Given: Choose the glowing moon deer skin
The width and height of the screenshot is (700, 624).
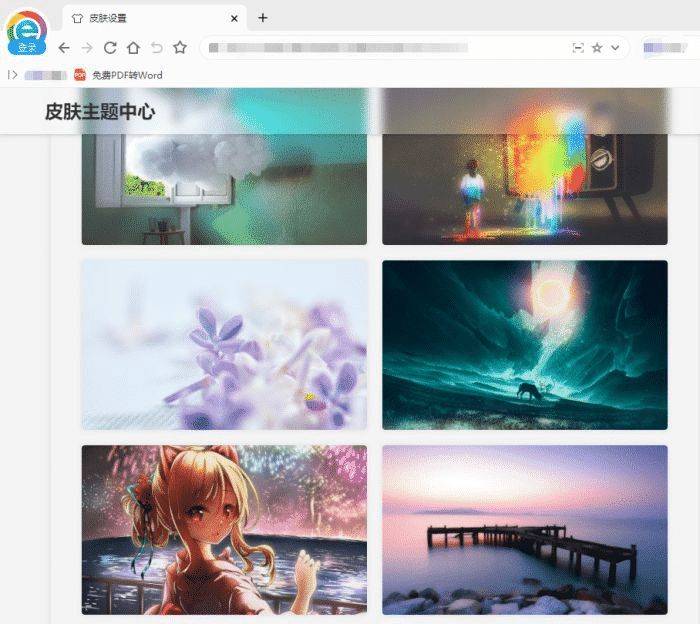Looking at the screenshot, I should [524, 345].
